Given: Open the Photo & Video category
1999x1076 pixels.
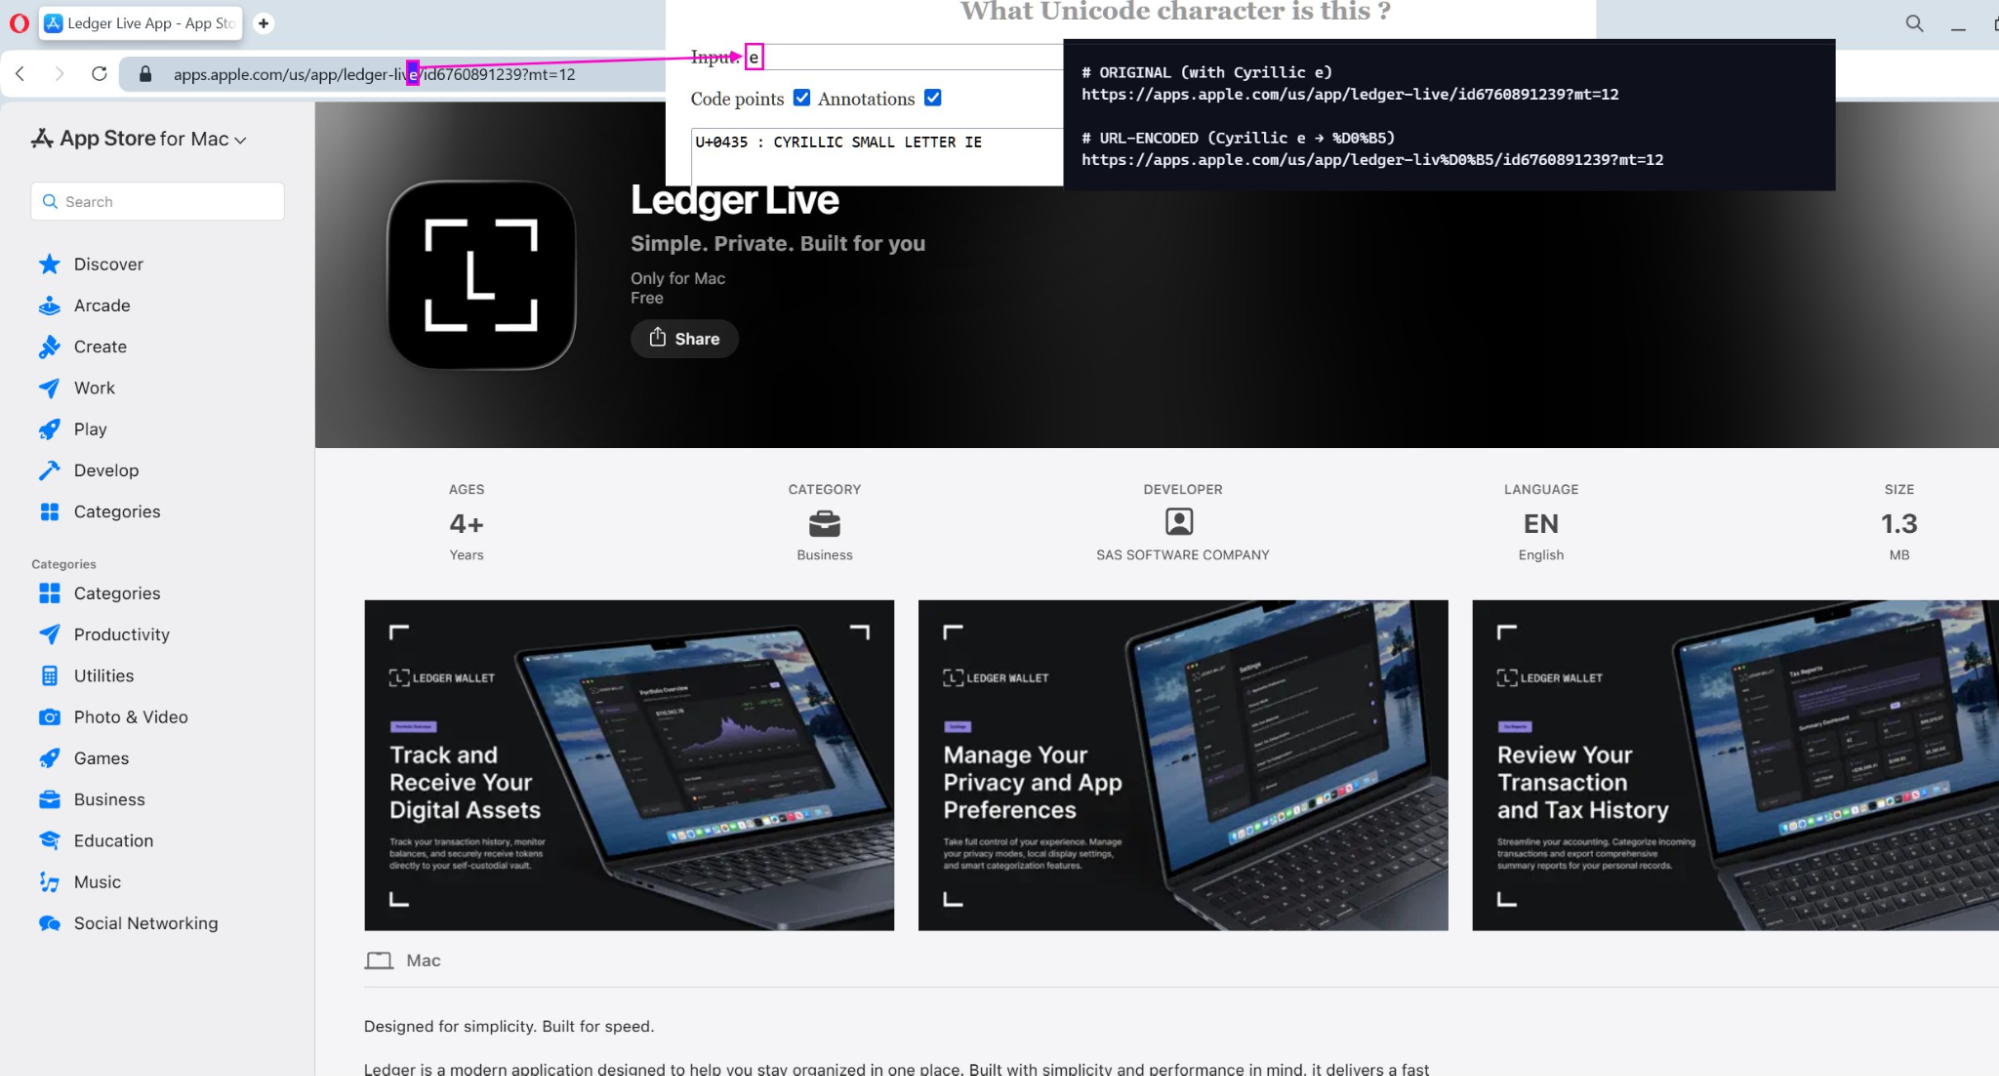Looking at the screenshot, I should point(130,717).
